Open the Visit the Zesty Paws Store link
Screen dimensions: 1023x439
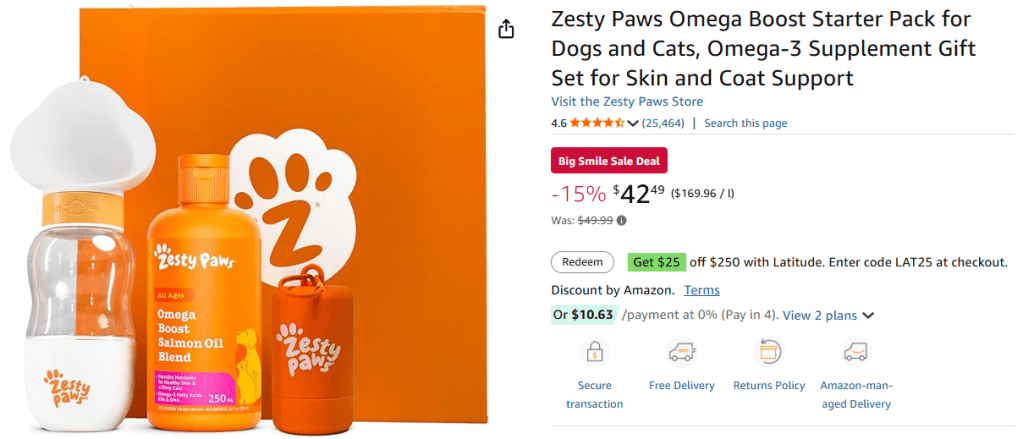(x=627, y=101)
